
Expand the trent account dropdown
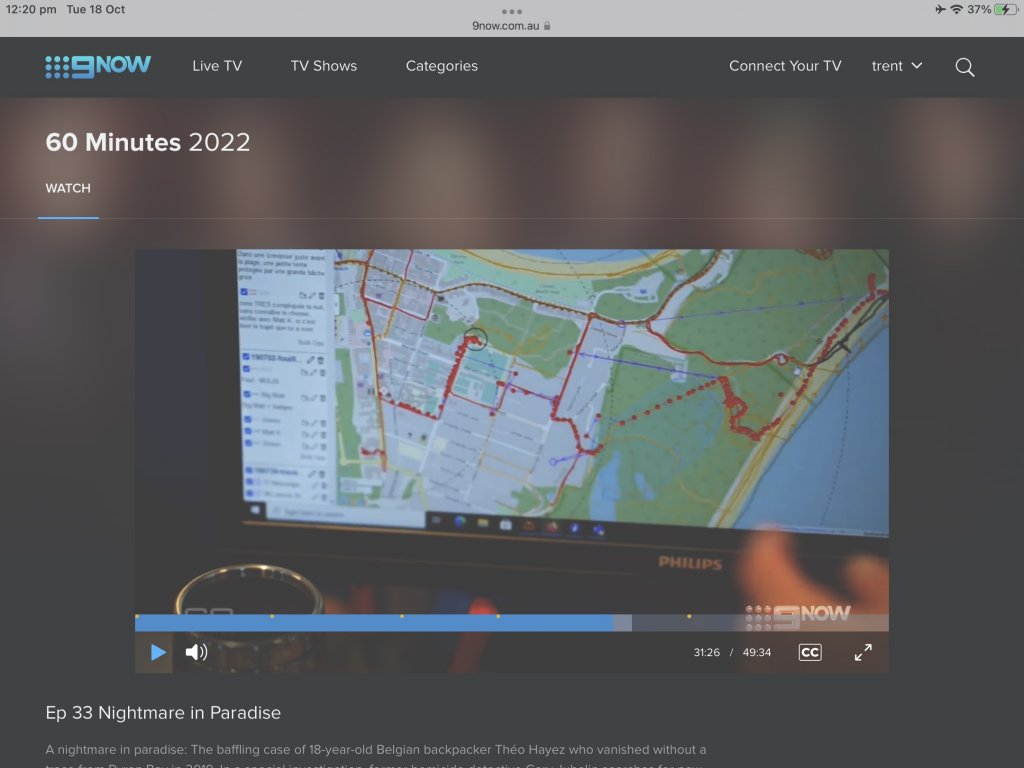[897, 66]
